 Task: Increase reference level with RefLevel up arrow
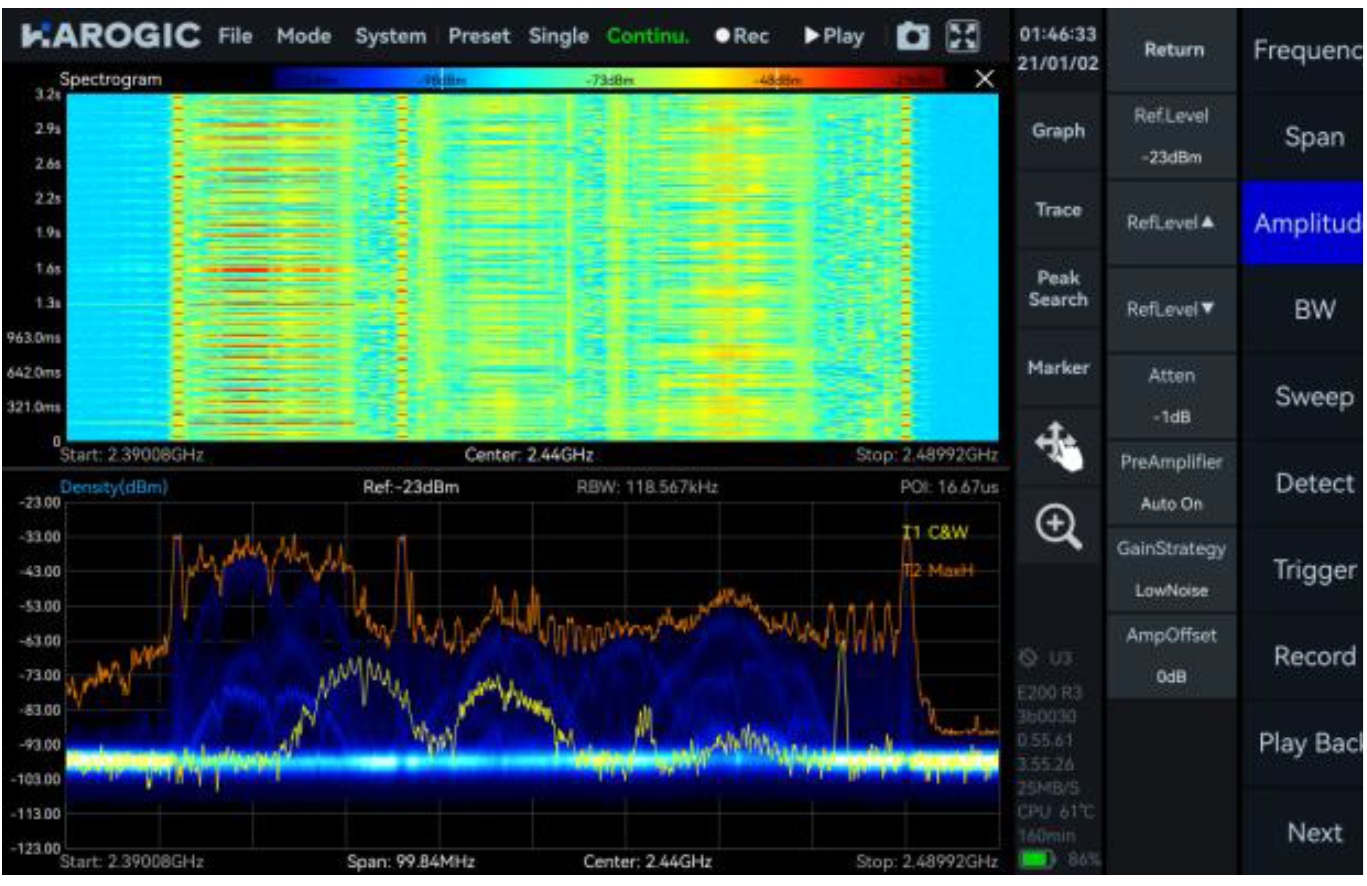click(x=1172, y=223)
